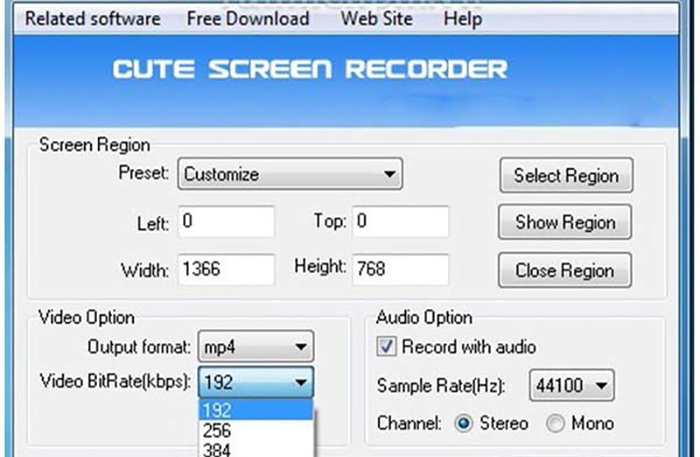Screen dimensions: 700x457
Task: Focus the Width field showing 1366
Action: tap(226, 270)
